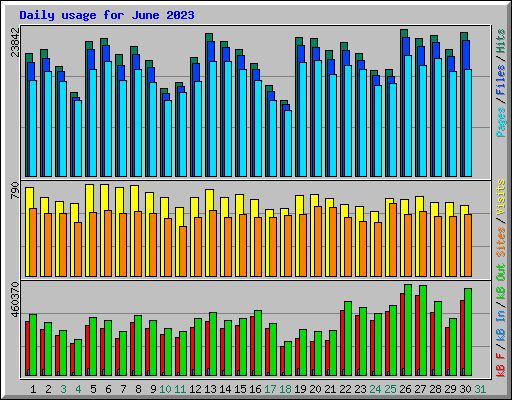Click day 13 on the x-axis

click(210, 389)
